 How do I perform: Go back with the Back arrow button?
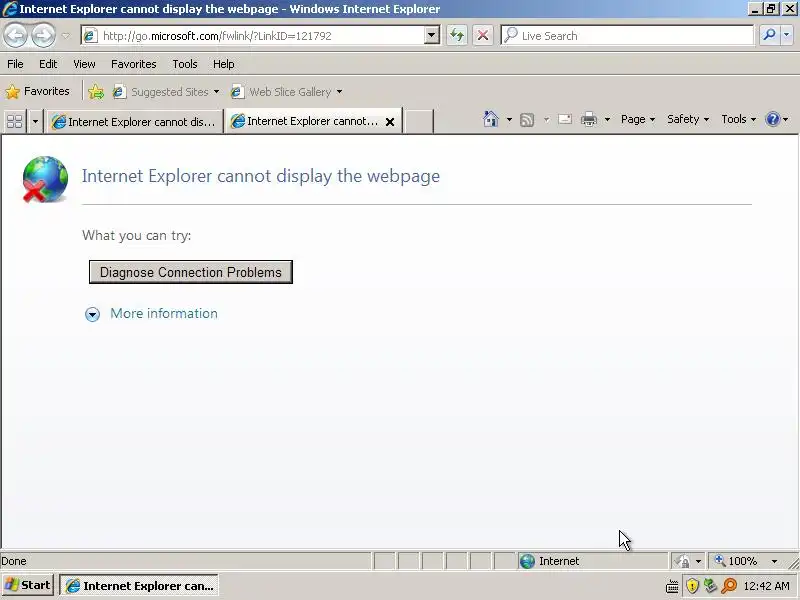click(x=16, y=35)
